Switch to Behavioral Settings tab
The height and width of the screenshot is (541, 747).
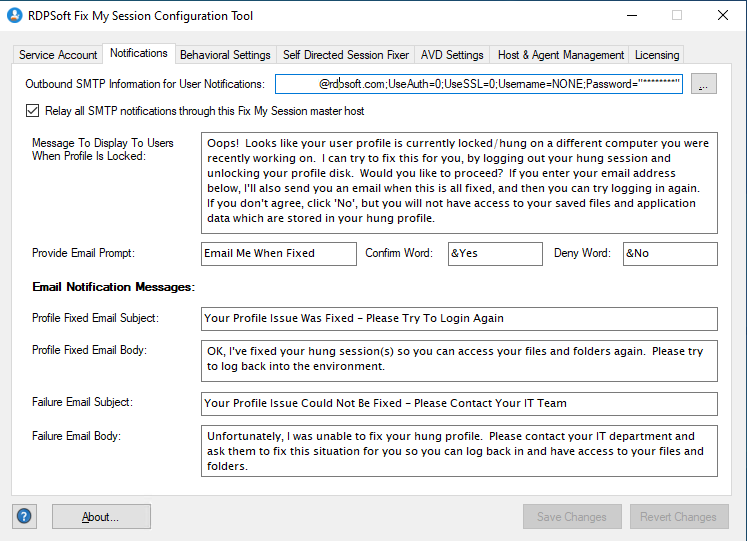point(225,55)
